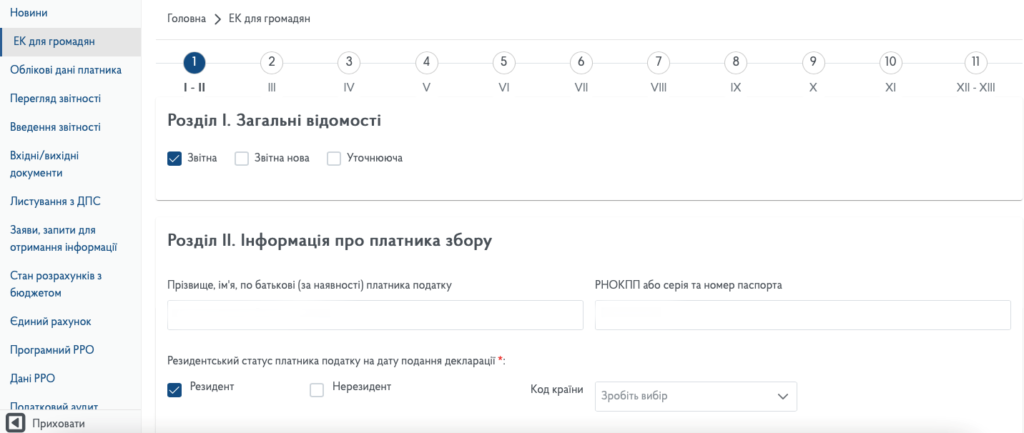Go to step 8 circle (section IX)
Screen dimensions: 1024x433
click(x=735, y=63)
